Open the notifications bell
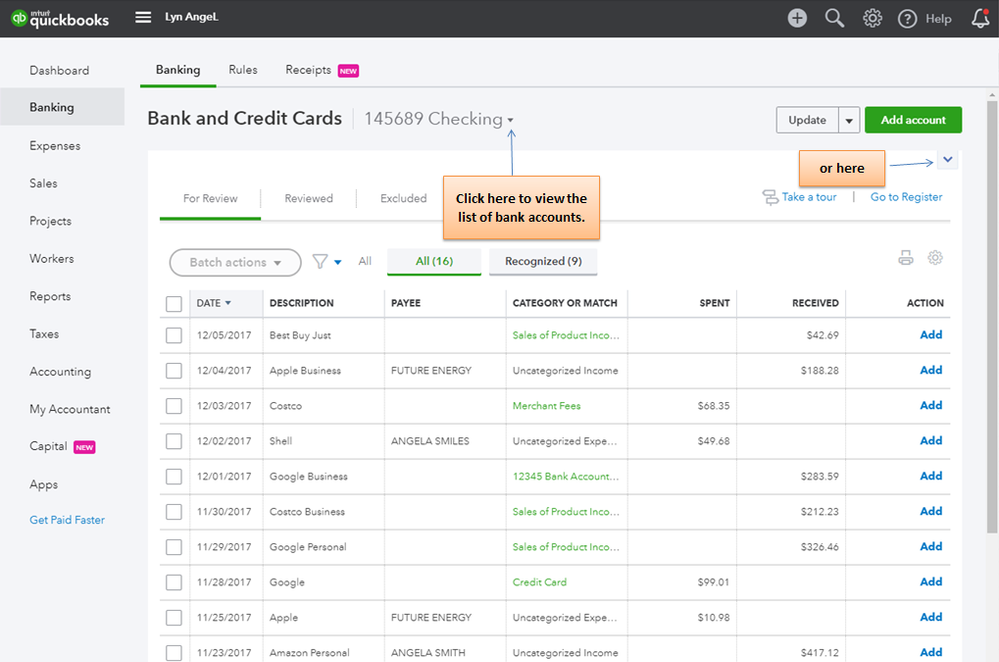 coord(981,18)
